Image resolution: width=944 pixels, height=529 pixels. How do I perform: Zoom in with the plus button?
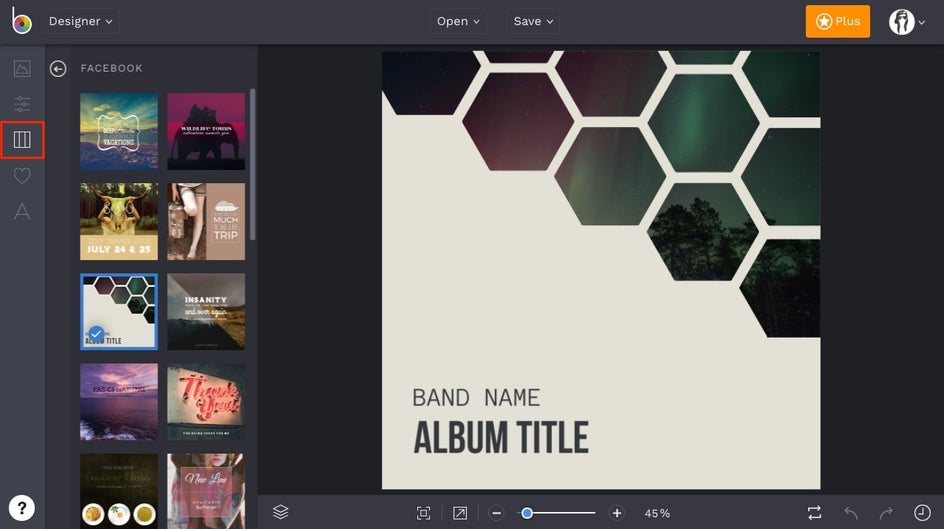pos(616,513)
